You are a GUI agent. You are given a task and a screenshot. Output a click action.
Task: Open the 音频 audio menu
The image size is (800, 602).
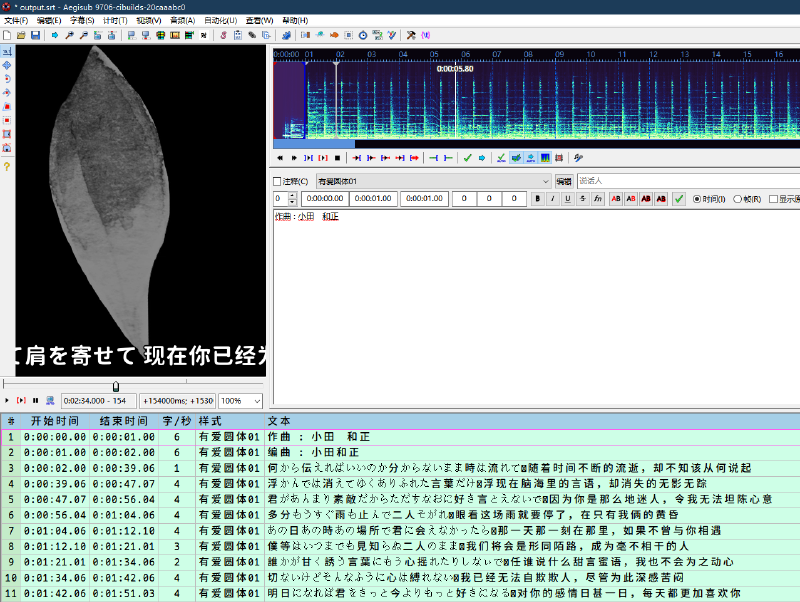[x=182, y=20]
